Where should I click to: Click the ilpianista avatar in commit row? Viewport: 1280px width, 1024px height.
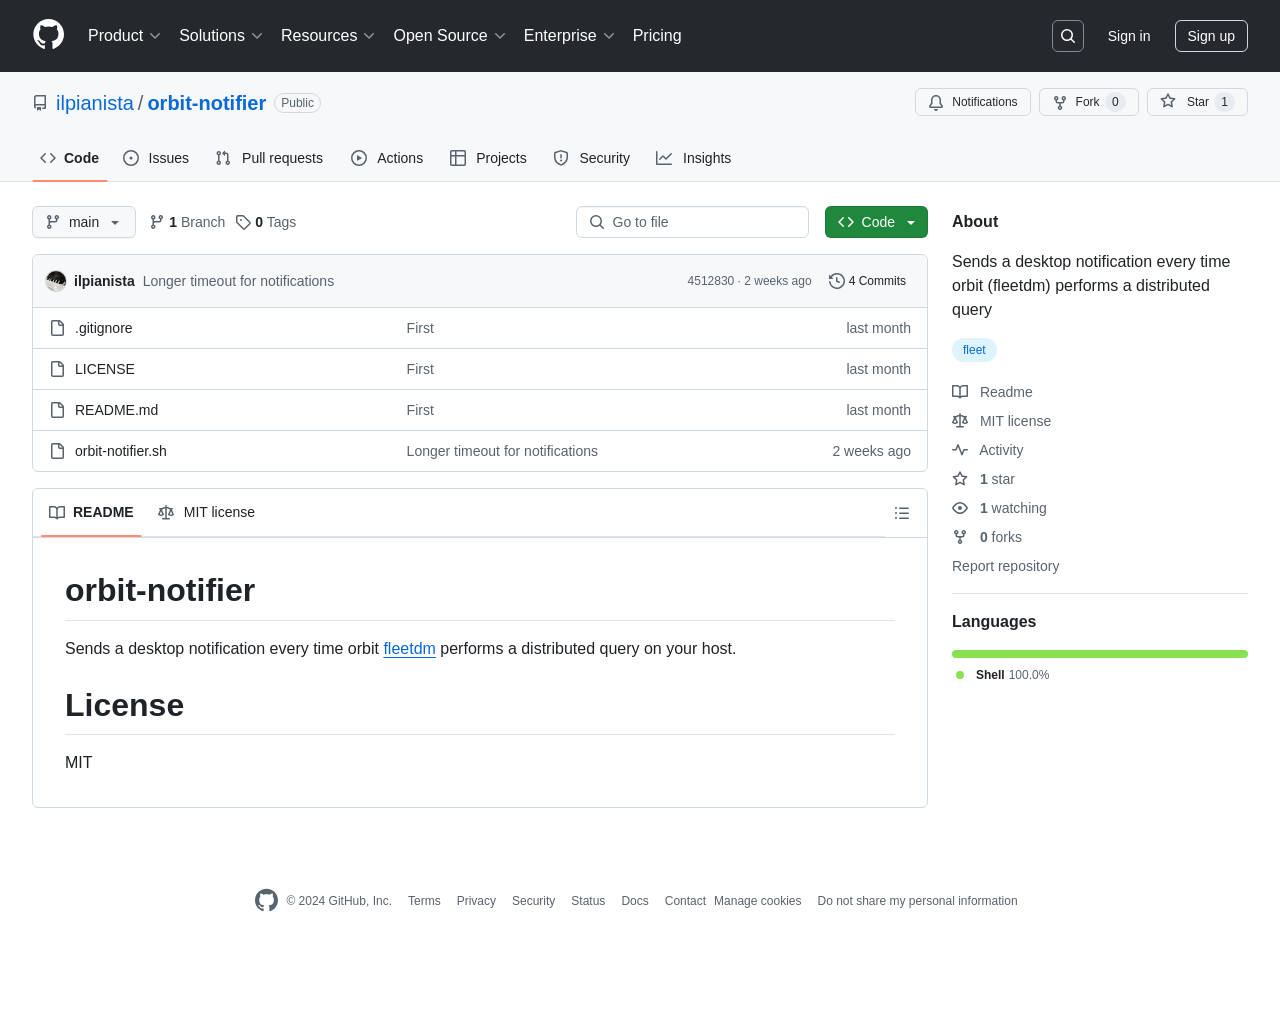pyautogui.click(x=56, y=281)
